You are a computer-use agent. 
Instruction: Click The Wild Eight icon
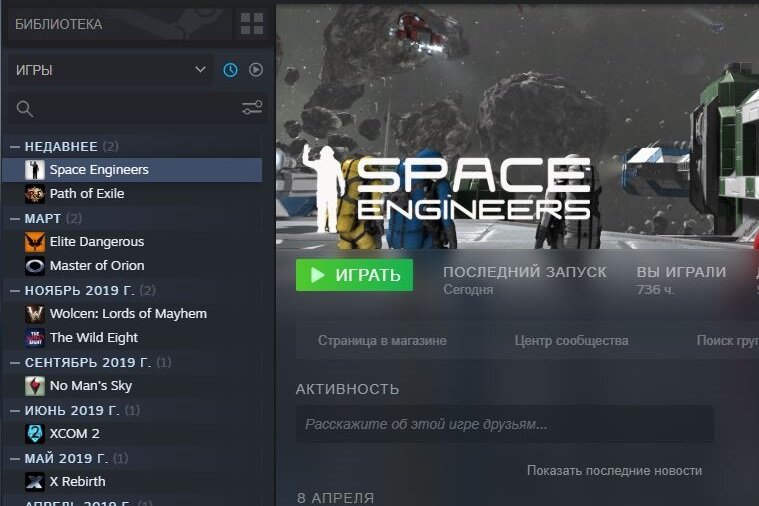coord(35,337)
